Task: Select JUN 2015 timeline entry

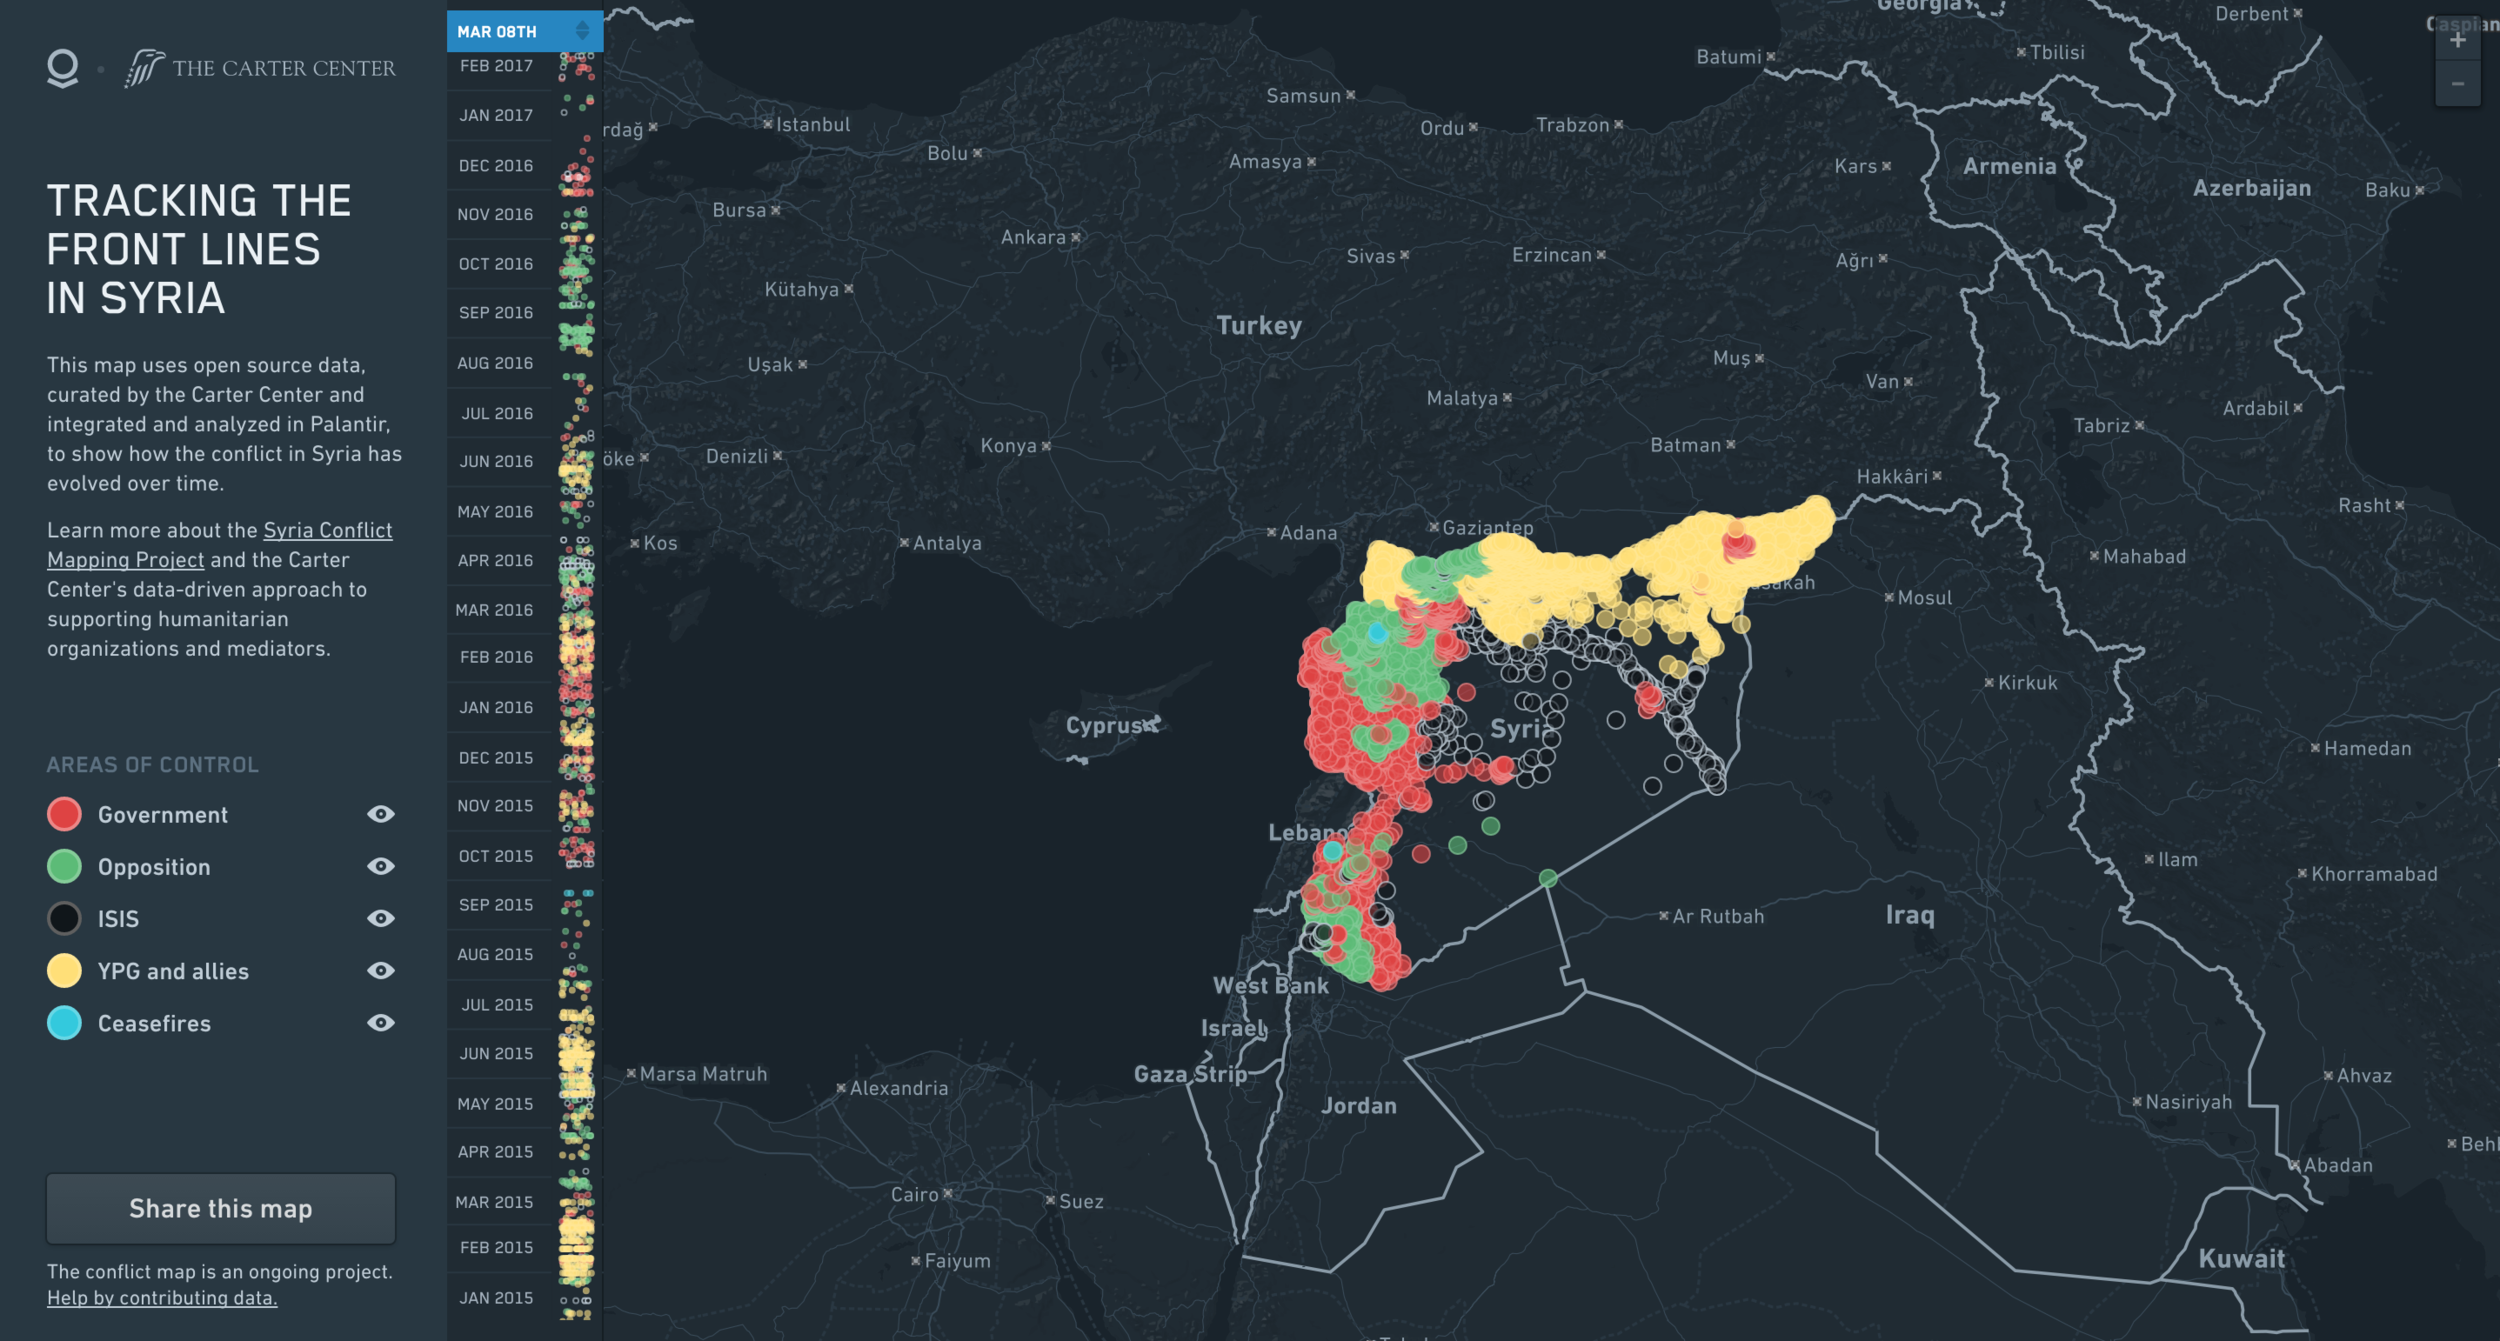Action: pos(496,1053)
